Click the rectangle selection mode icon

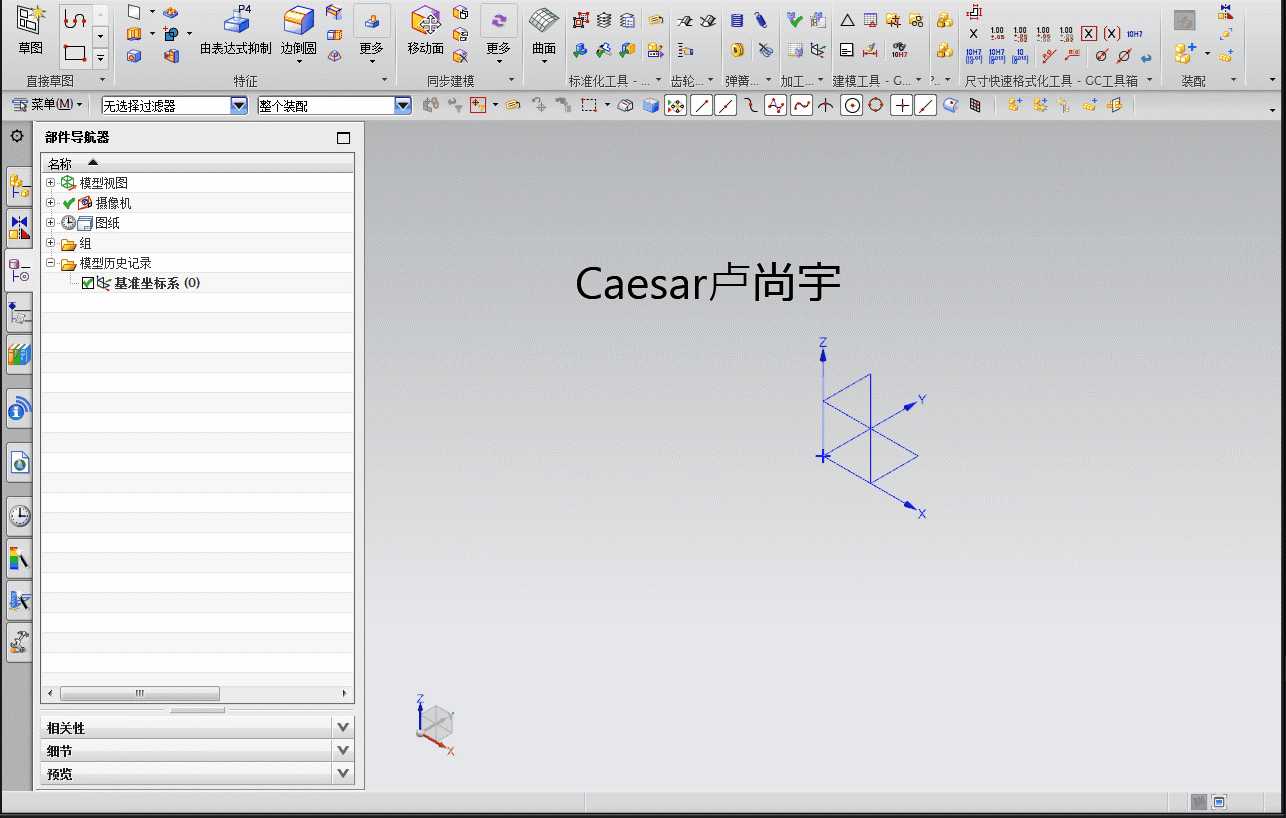590,105
